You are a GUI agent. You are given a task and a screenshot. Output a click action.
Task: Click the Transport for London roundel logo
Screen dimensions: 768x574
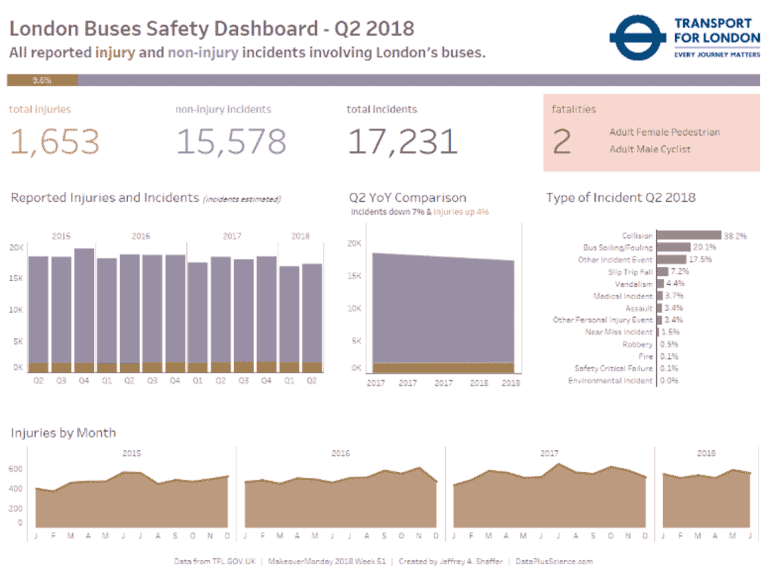tap(637, 38)
